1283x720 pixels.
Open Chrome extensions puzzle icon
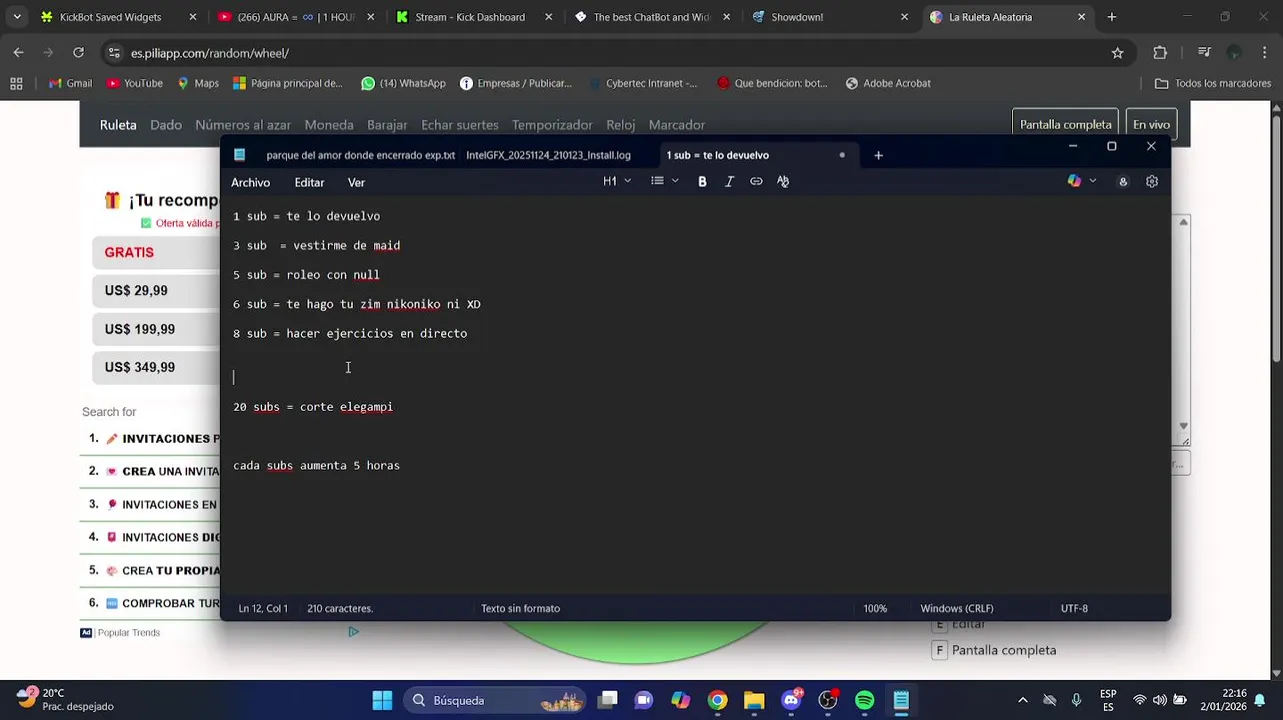pyautogui.click(x=1160, y=53)
